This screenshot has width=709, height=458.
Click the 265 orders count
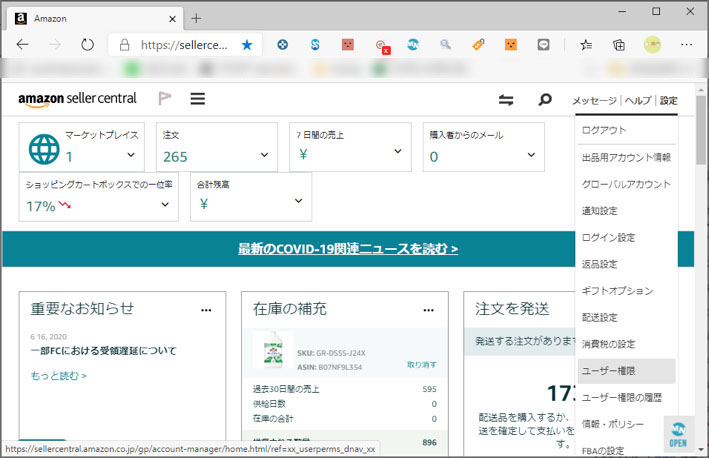(175, 157)
